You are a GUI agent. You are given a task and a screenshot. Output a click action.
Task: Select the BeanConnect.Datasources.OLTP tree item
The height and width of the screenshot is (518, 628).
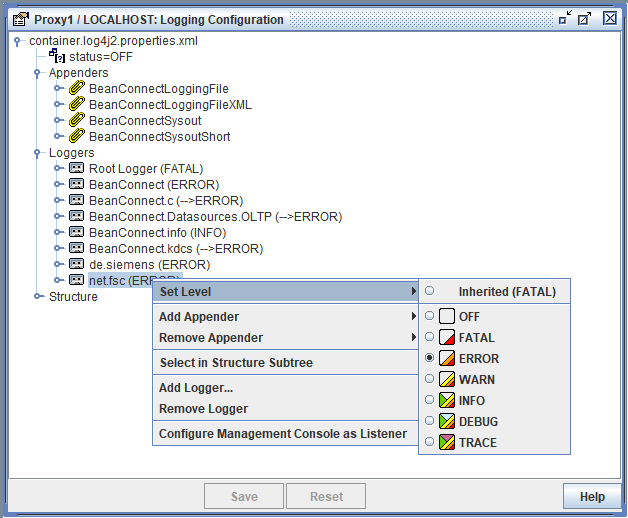pos(215,217)
